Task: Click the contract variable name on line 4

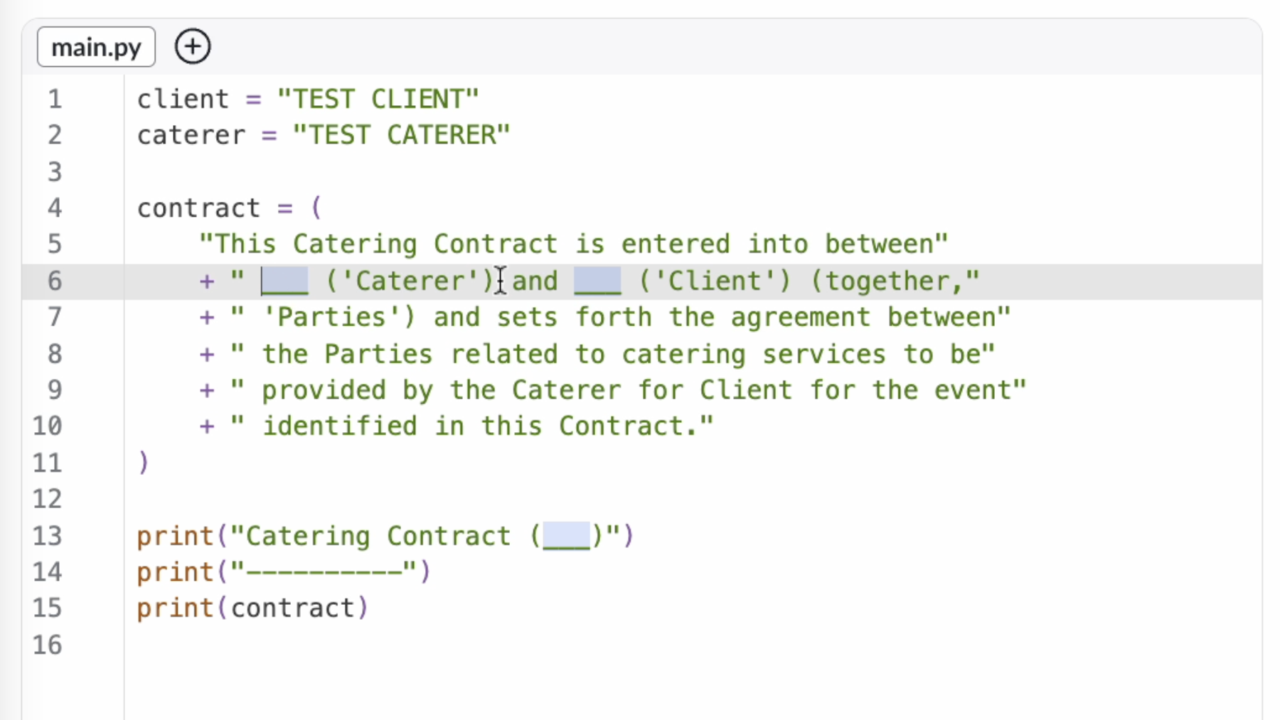Action: point(198,208)
